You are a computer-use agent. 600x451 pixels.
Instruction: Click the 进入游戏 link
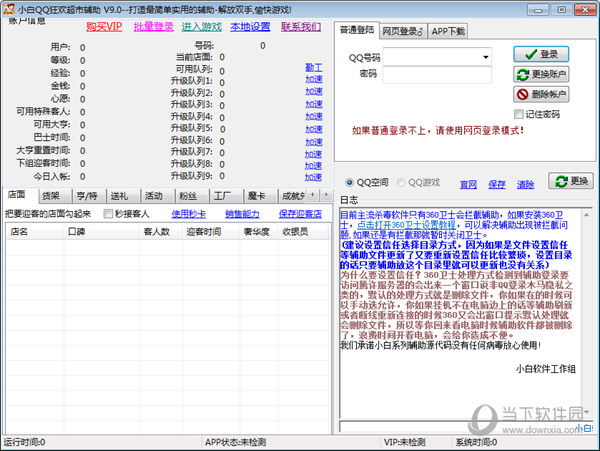coord(202,26)
